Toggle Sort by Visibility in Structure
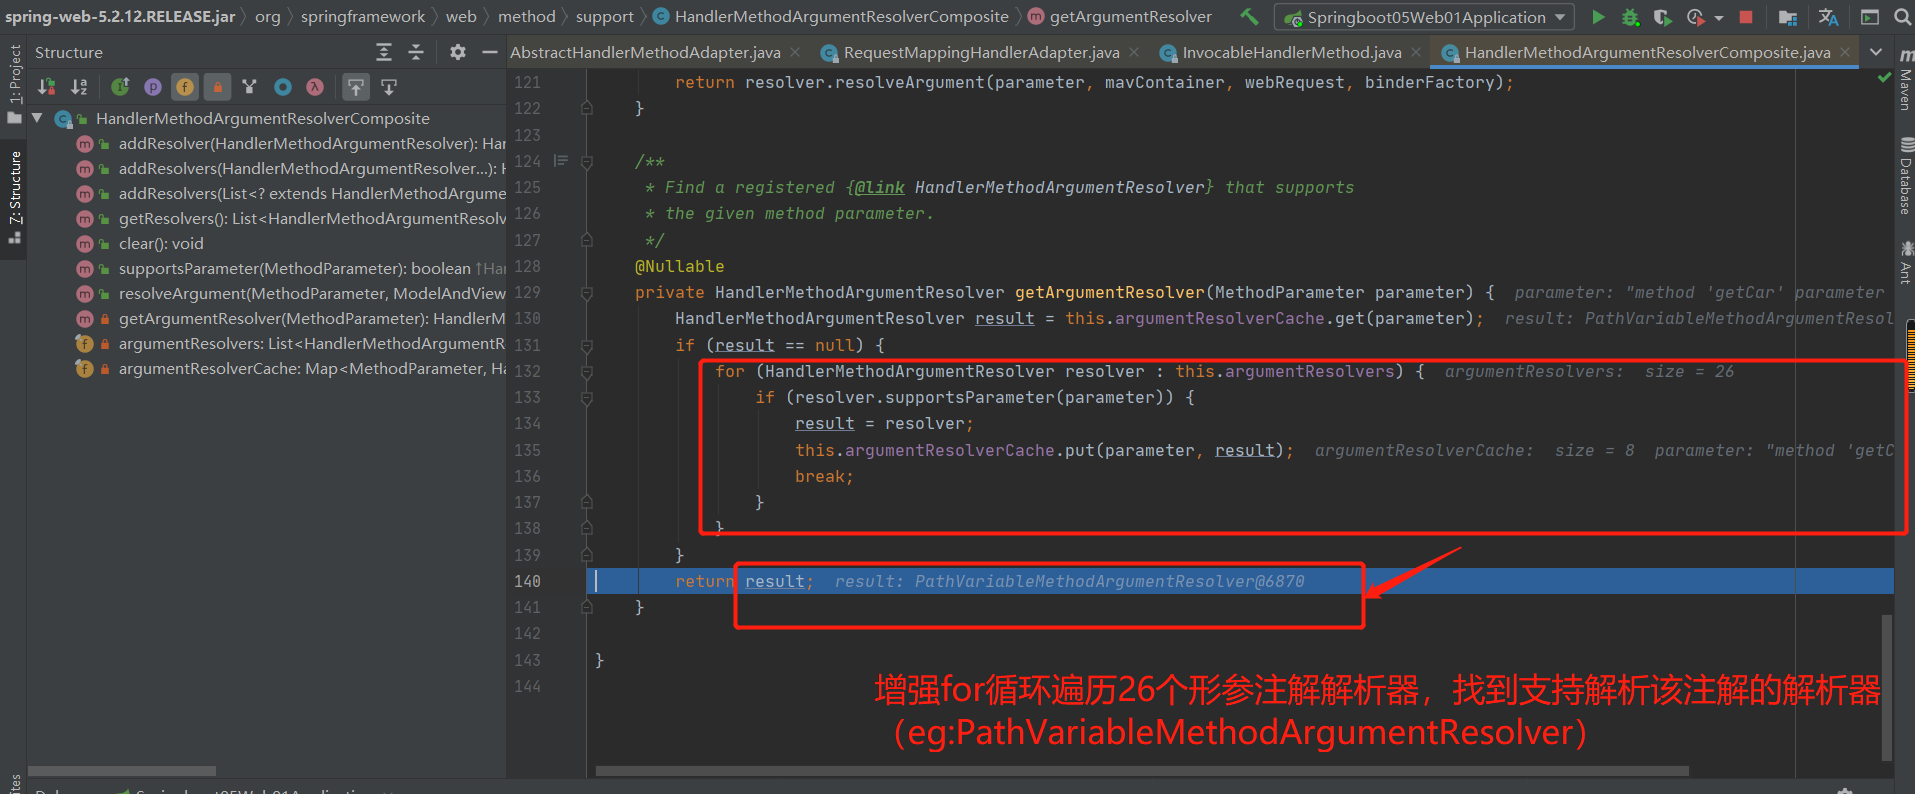The height and width of the screenshot is (794, 1915). [x=46, y=87]
